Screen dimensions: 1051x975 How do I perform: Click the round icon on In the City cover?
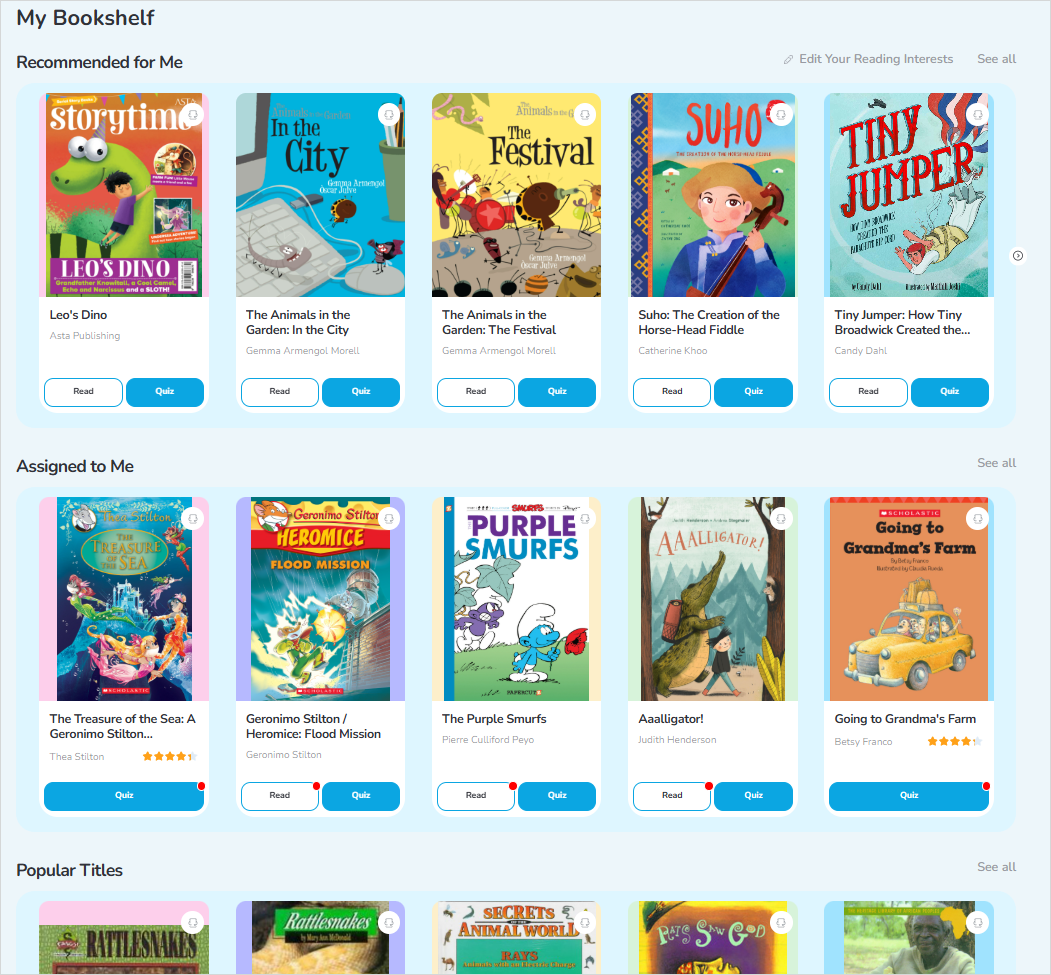[389, 115]
